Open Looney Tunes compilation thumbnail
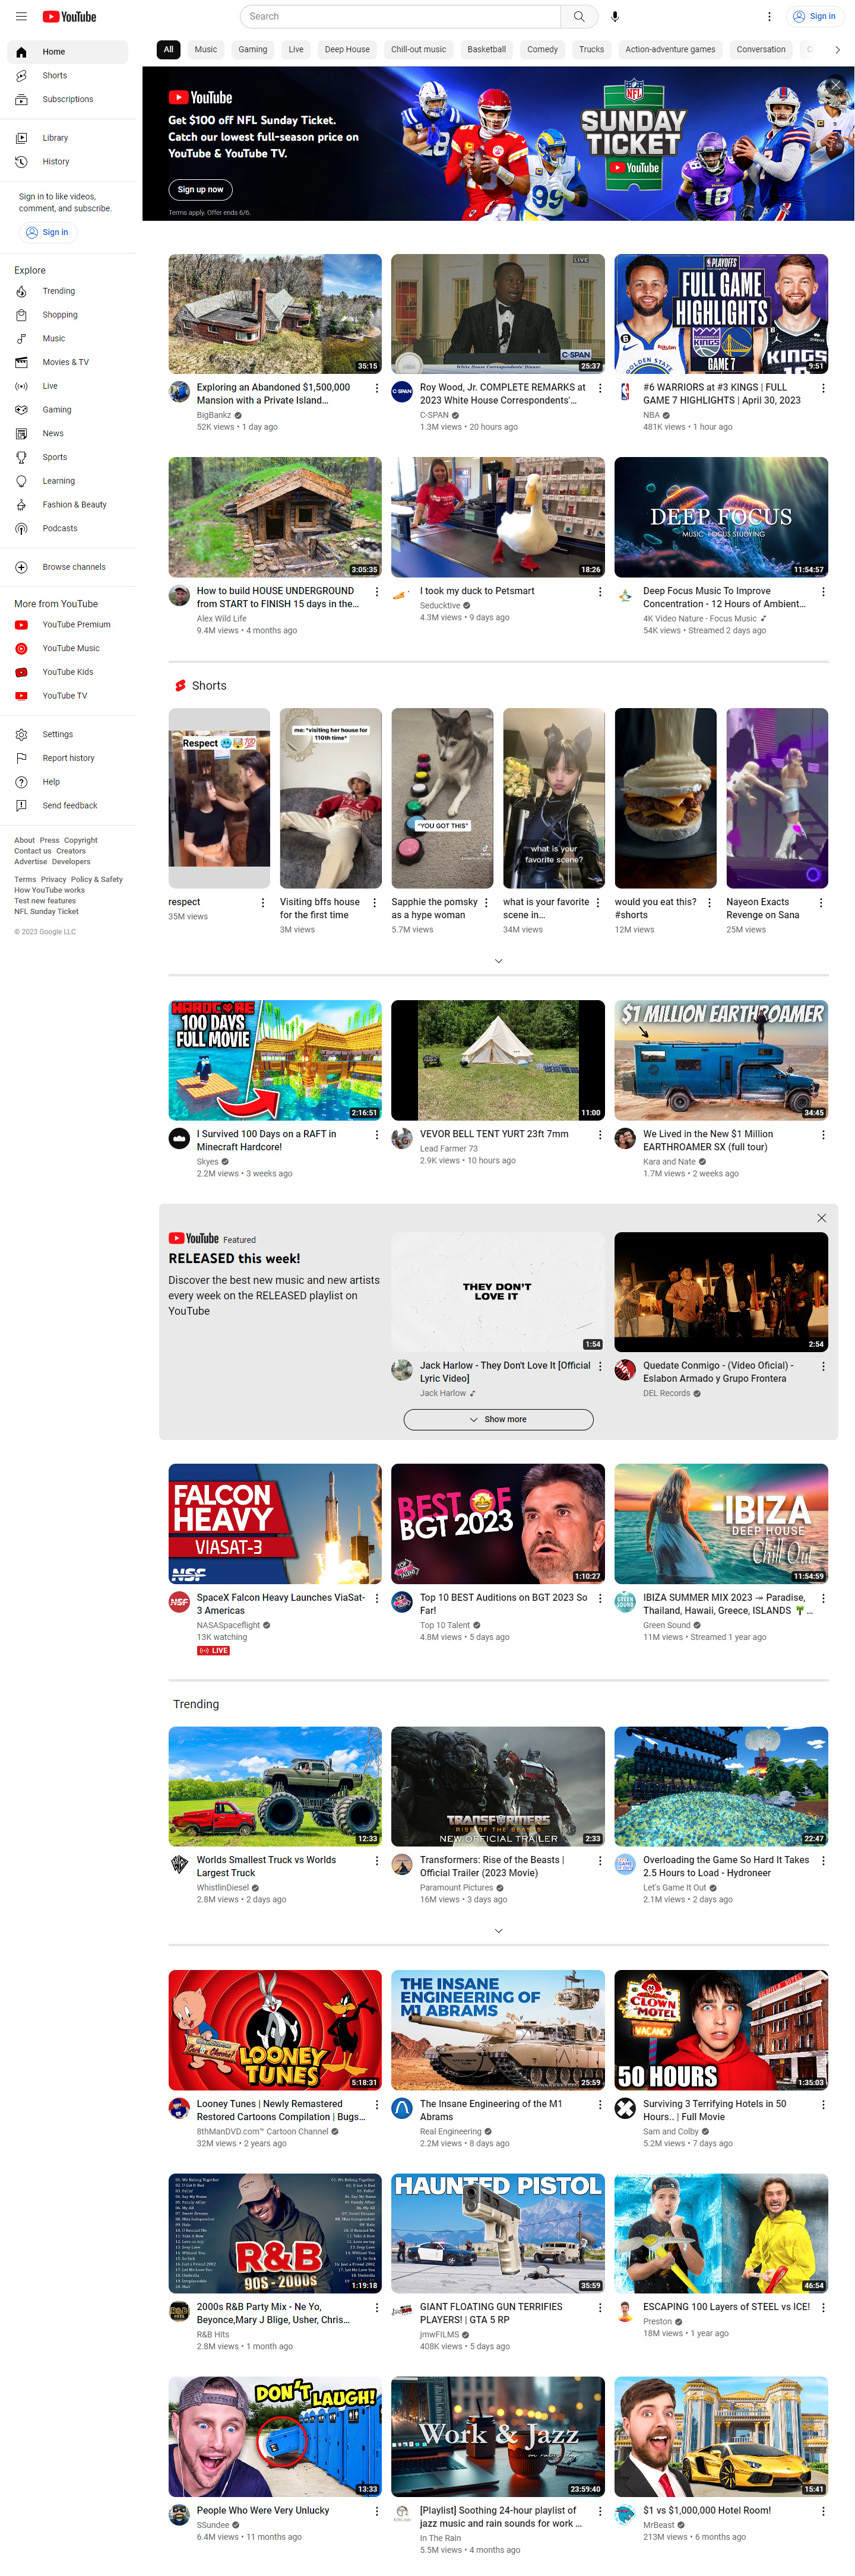Screen dimensions: 855x2576 (x=275, y=2030)
